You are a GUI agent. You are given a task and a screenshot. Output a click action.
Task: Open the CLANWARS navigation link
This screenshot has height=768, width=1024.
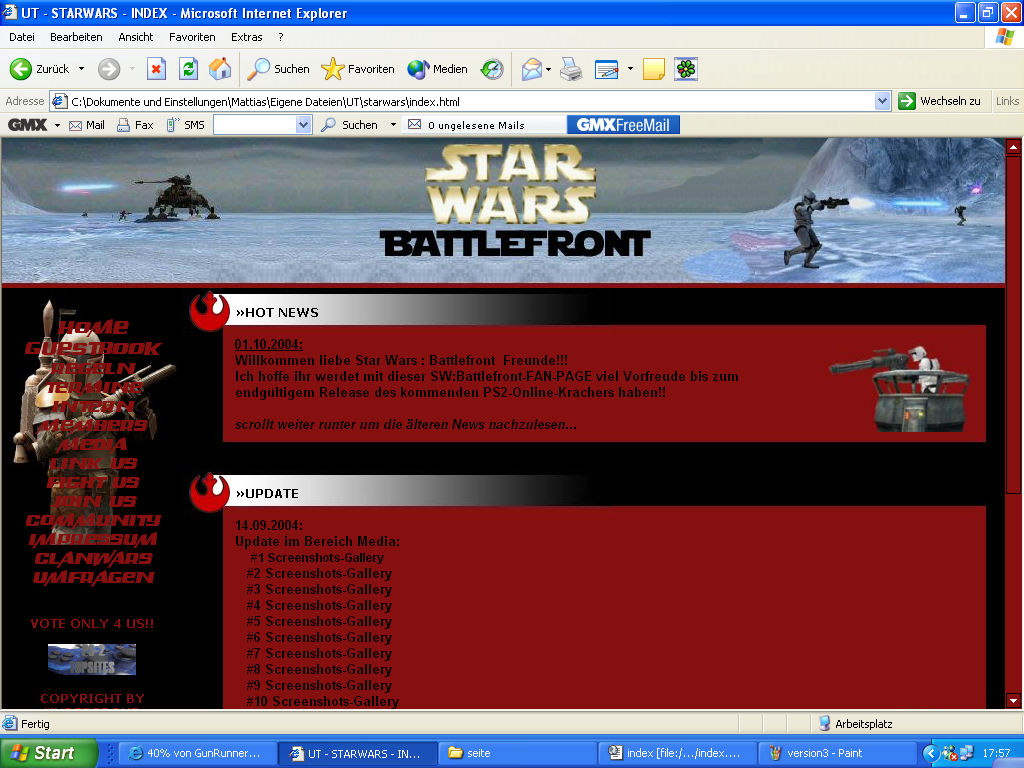click(x=93, y=558)
